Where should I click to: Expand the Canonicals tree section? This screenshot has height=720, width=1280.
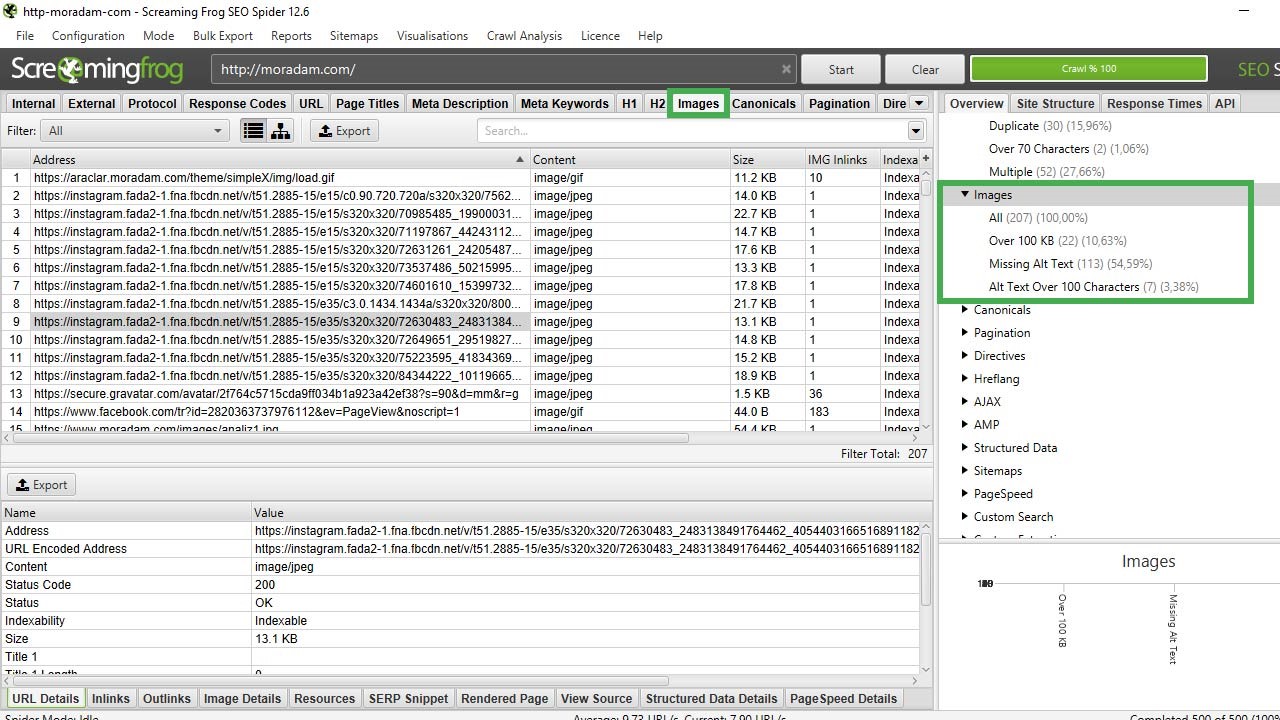click(965, 310)
